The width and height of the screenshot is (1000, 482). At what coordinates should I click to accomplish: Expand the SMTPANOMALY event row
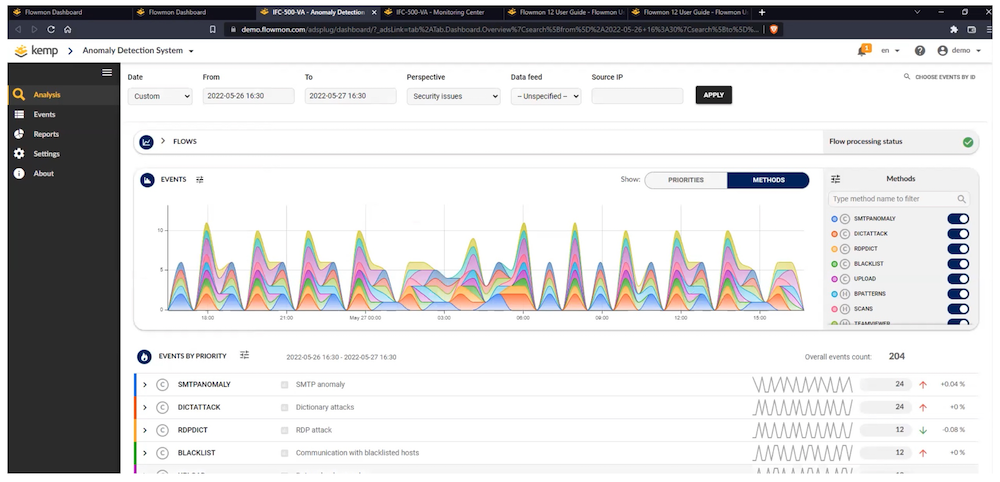tap(145, 384)
